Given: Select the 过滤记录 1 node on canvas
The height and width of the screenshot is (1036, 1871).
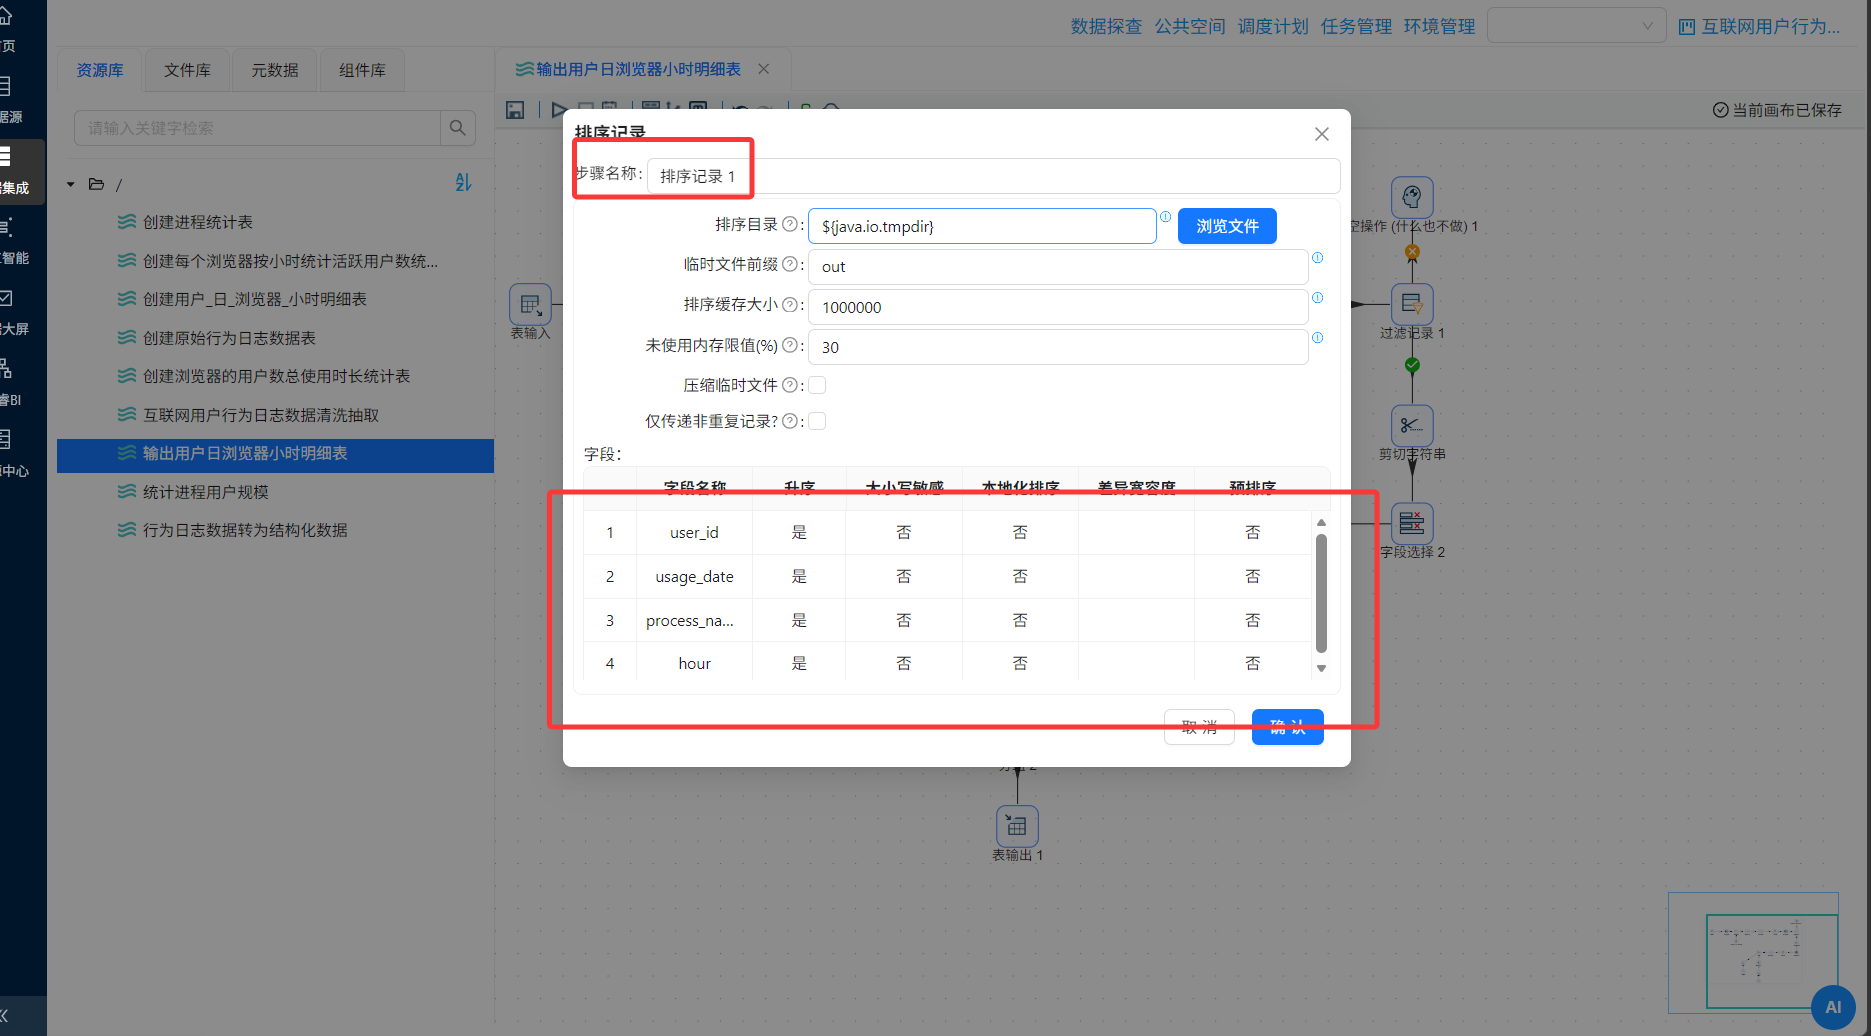Looking at the screenshot, I should pyautogui.click(x=1412, y=304).
